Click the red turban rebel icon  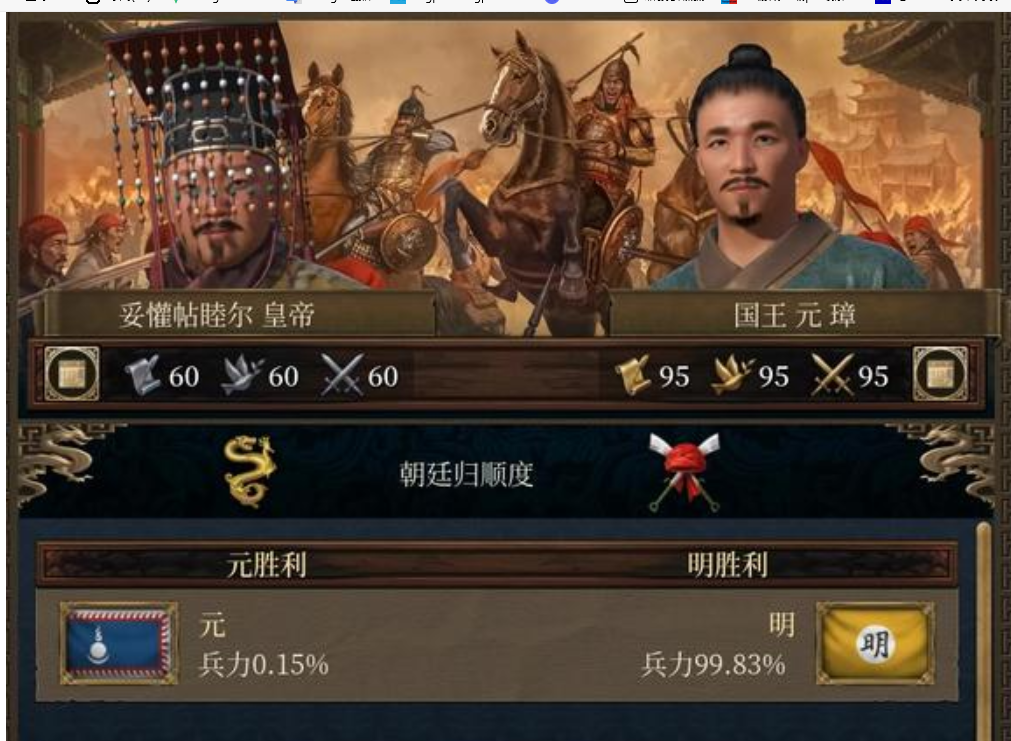tap(685, 473)
